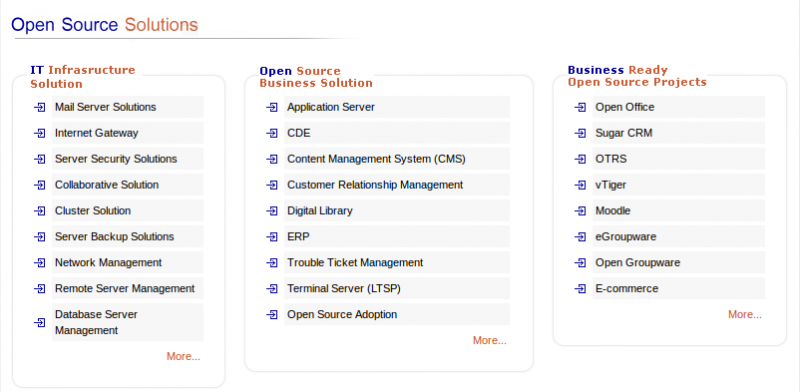Click the arrow icon beside Digital Library

click(x=272, y=211)
